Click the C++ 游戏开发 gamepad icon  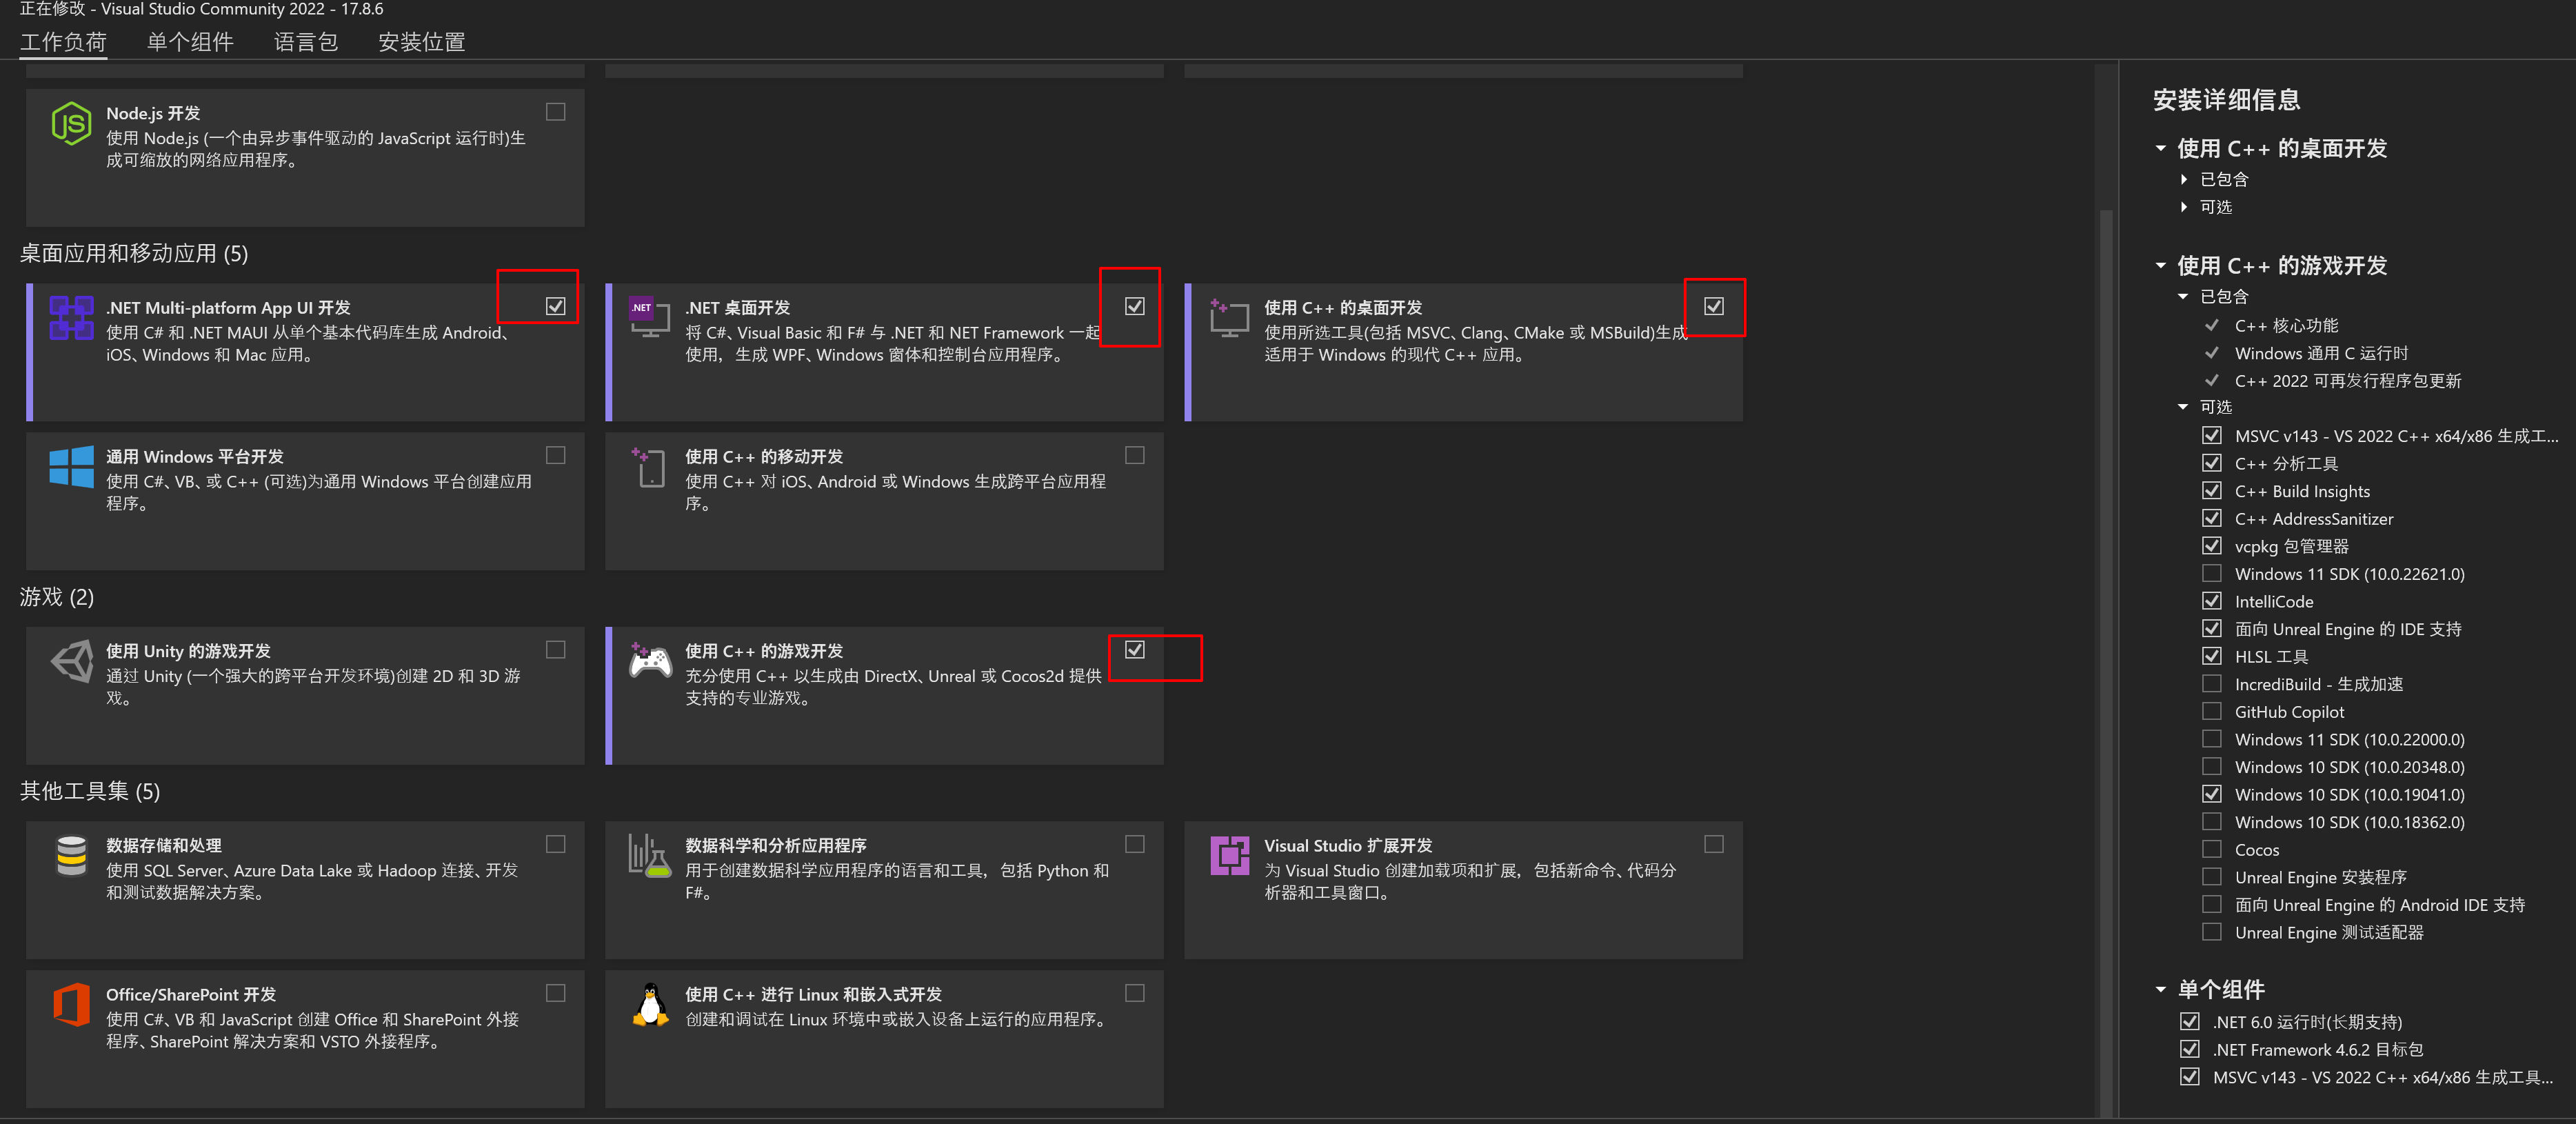[x=650, y=661]
